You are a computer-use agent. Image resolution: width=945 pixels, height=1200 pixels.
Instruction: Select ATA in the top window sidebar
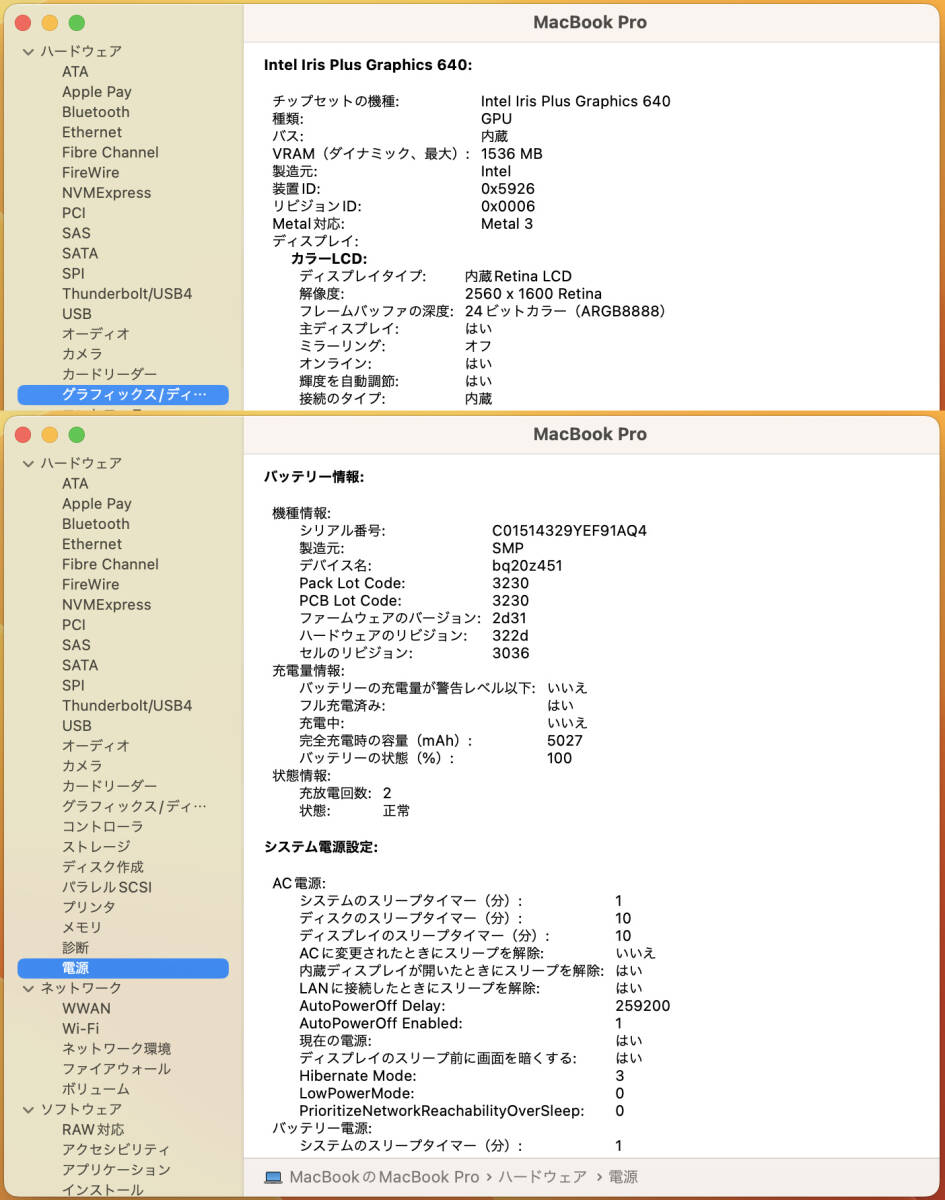pos(75,71)
